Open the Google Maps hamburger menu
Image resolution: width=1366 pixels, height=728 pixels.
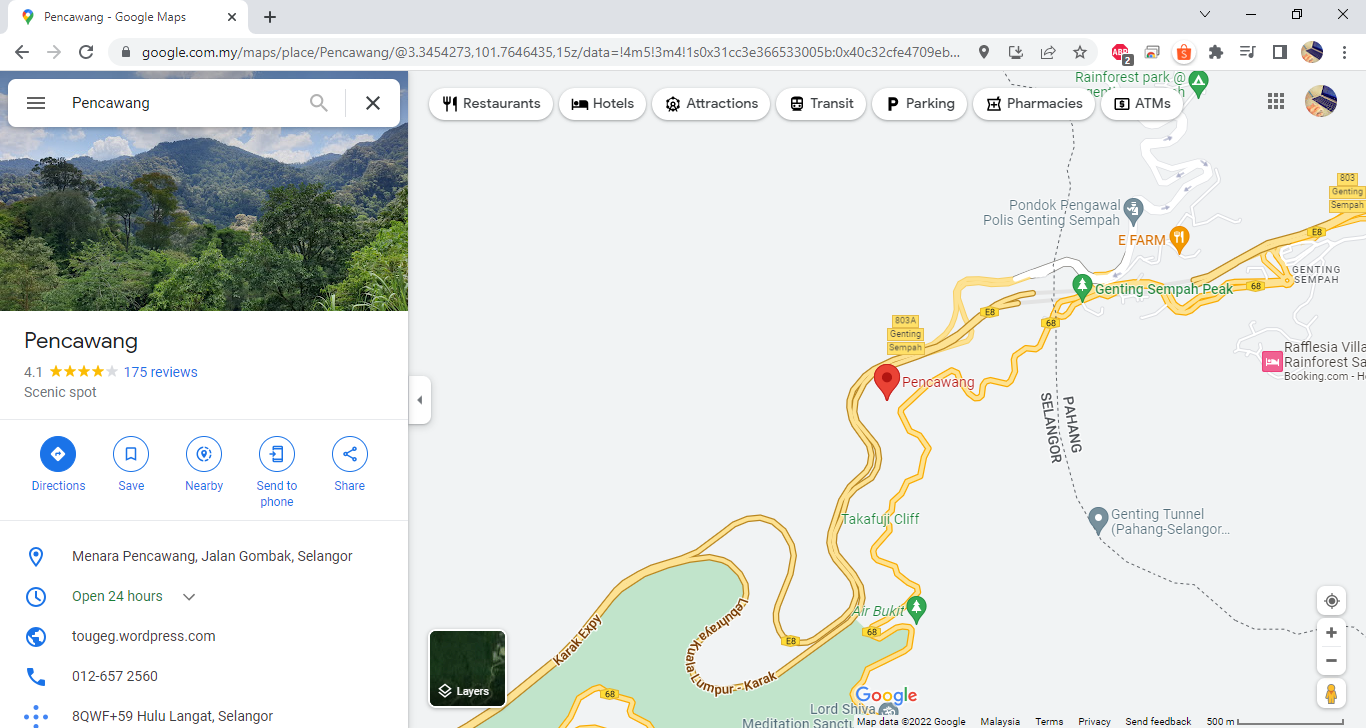(x=36, y=103)
